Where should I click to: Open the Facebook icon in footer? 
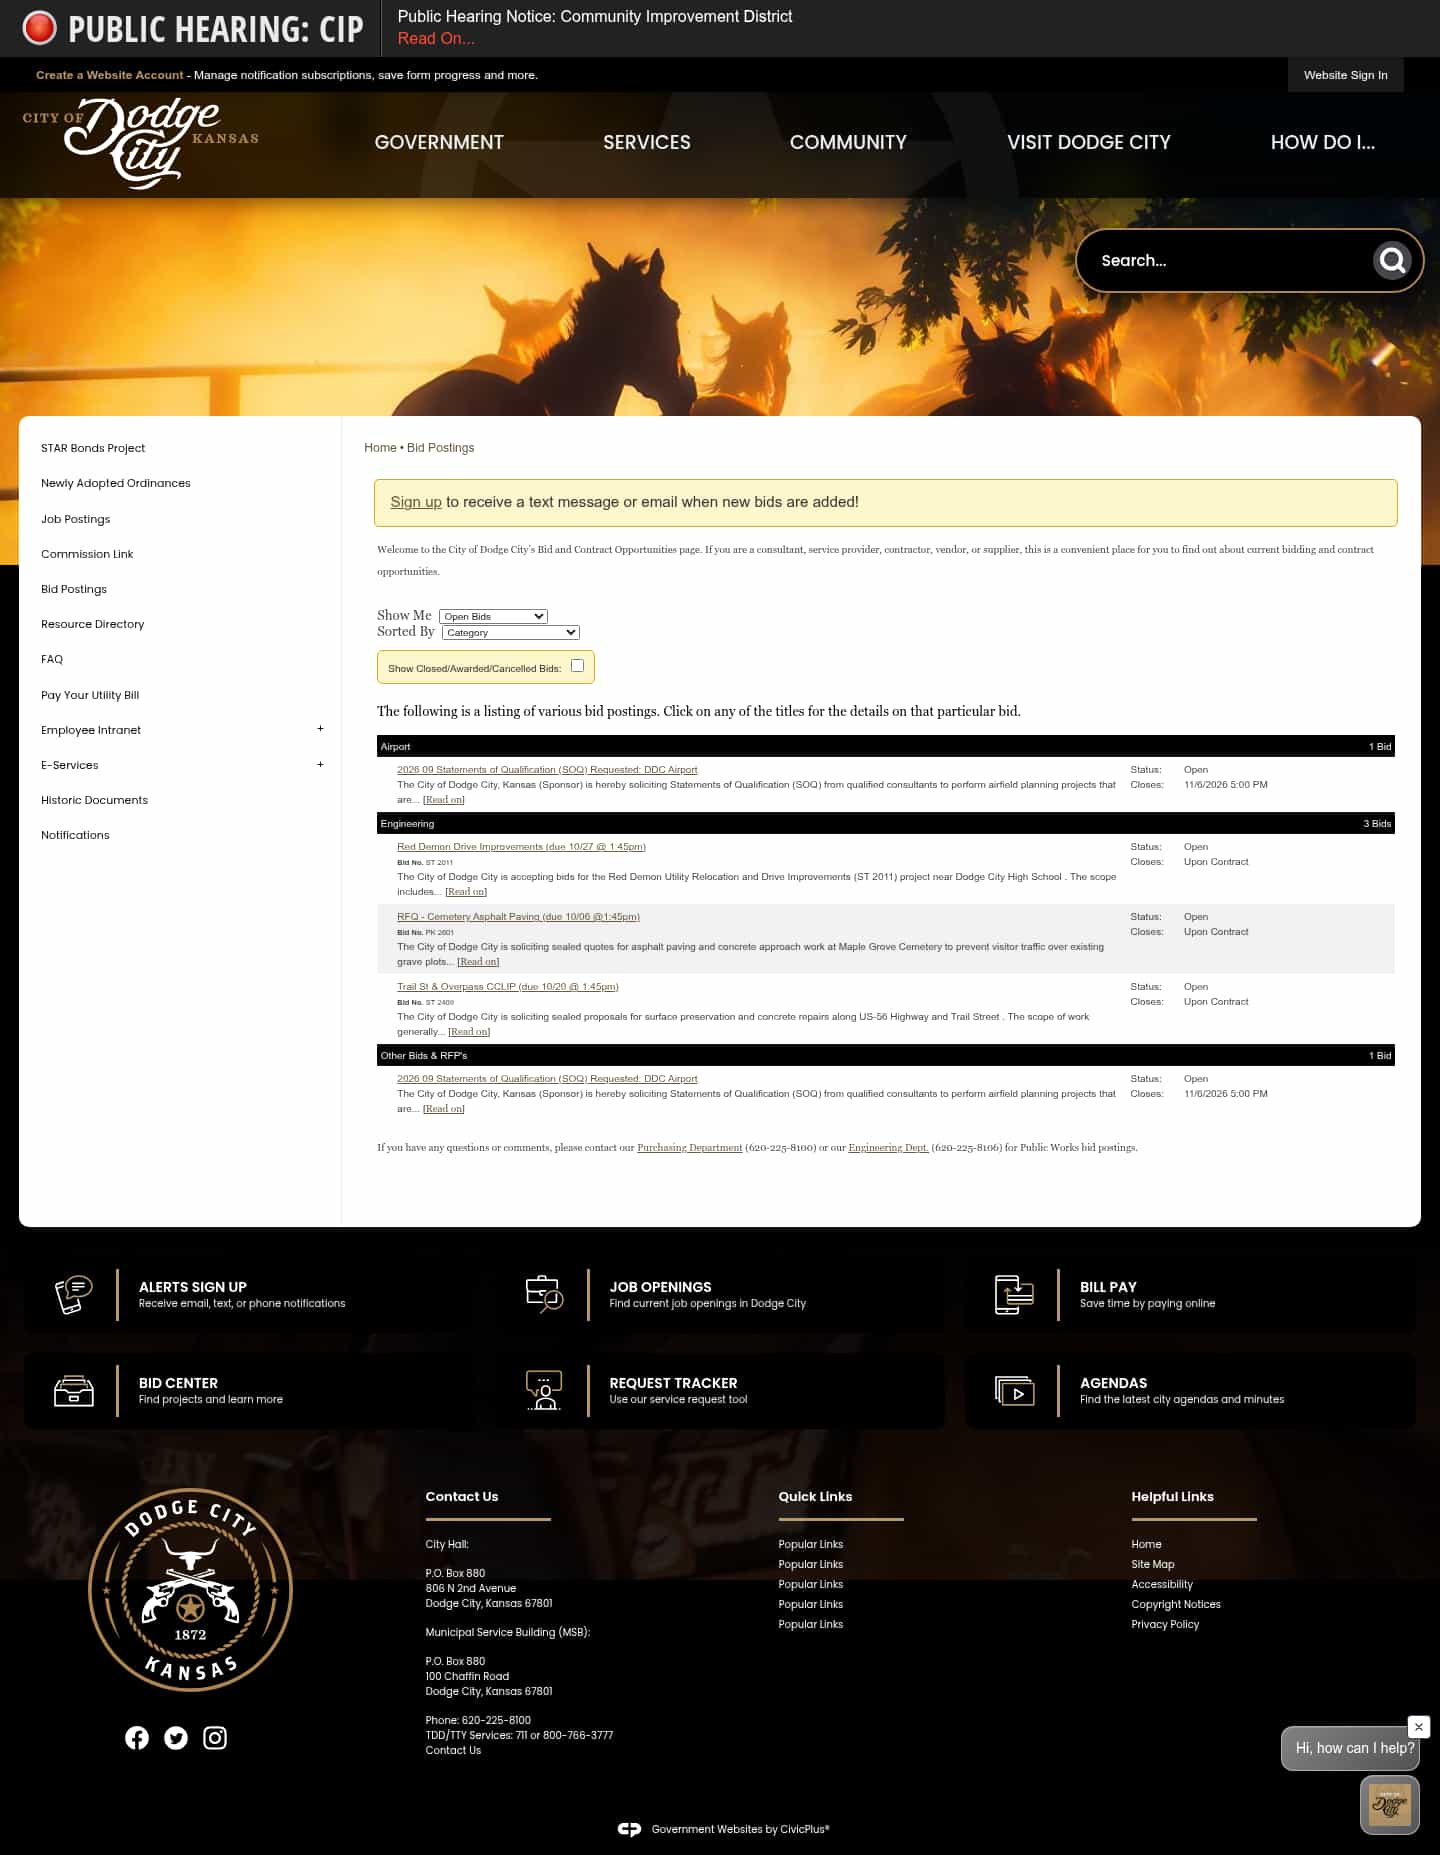[137, 1738]
